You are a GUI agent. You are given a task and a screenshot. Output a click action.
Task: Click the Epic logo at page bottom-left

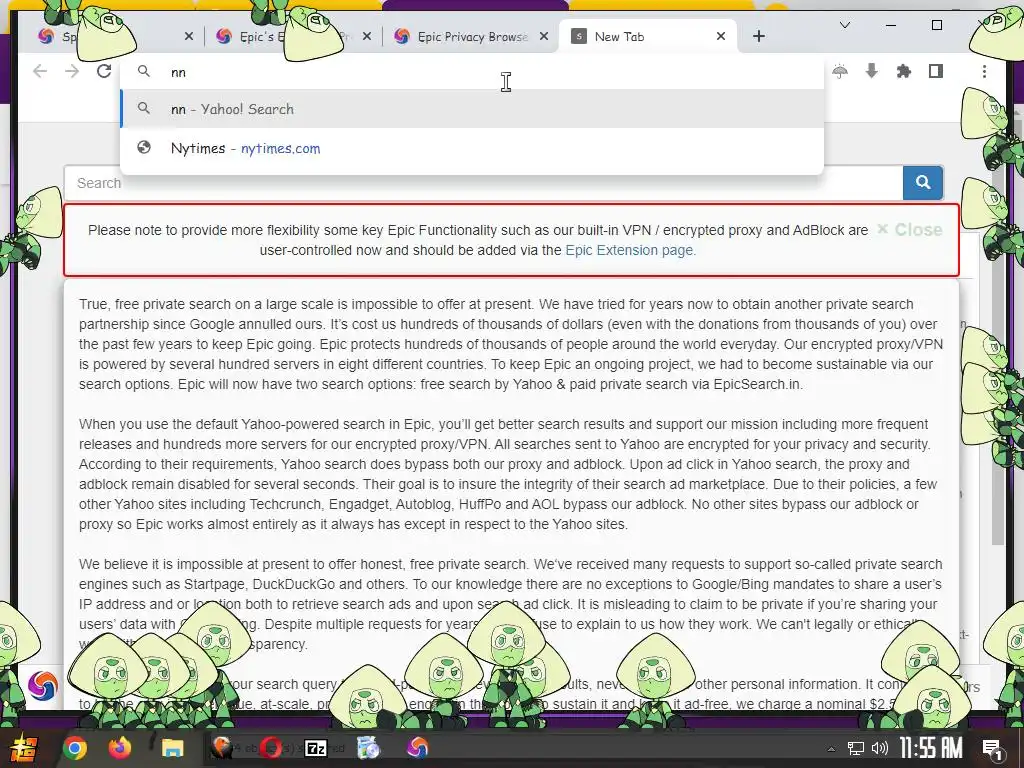coord(43,686)
